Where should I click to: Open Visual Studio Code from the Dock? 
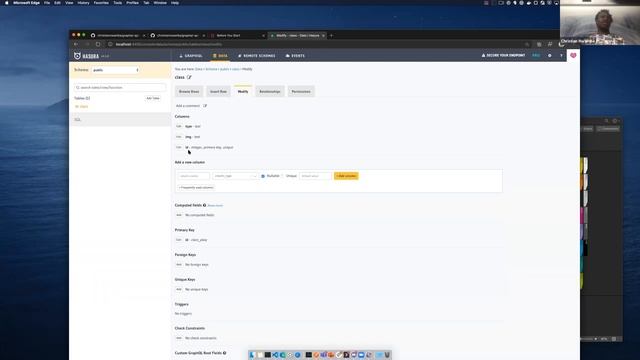coord(275,355)
